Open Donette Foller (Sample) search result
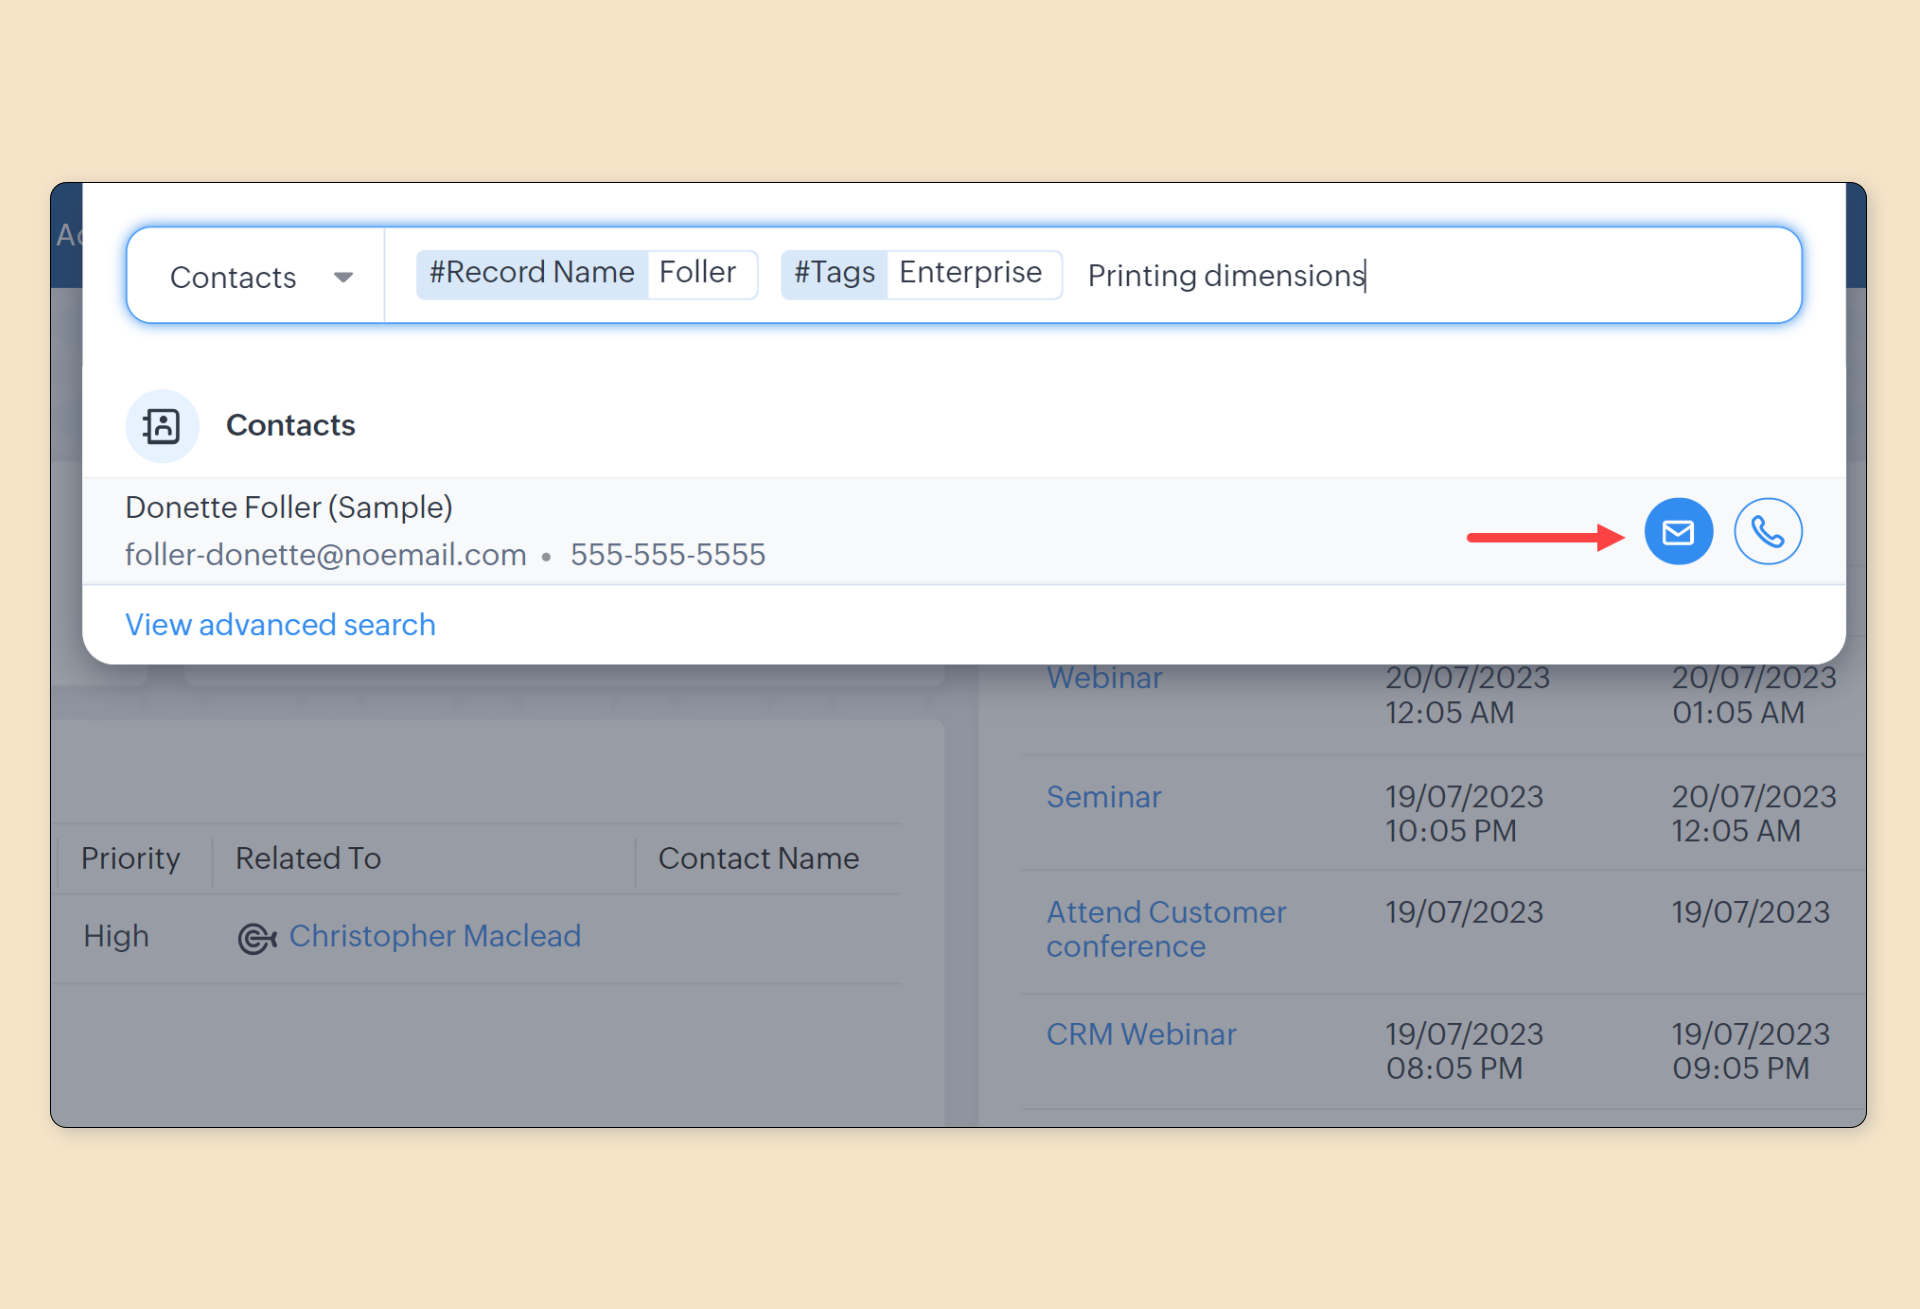The image size is (1920, 1309). [x=289, y=508]
